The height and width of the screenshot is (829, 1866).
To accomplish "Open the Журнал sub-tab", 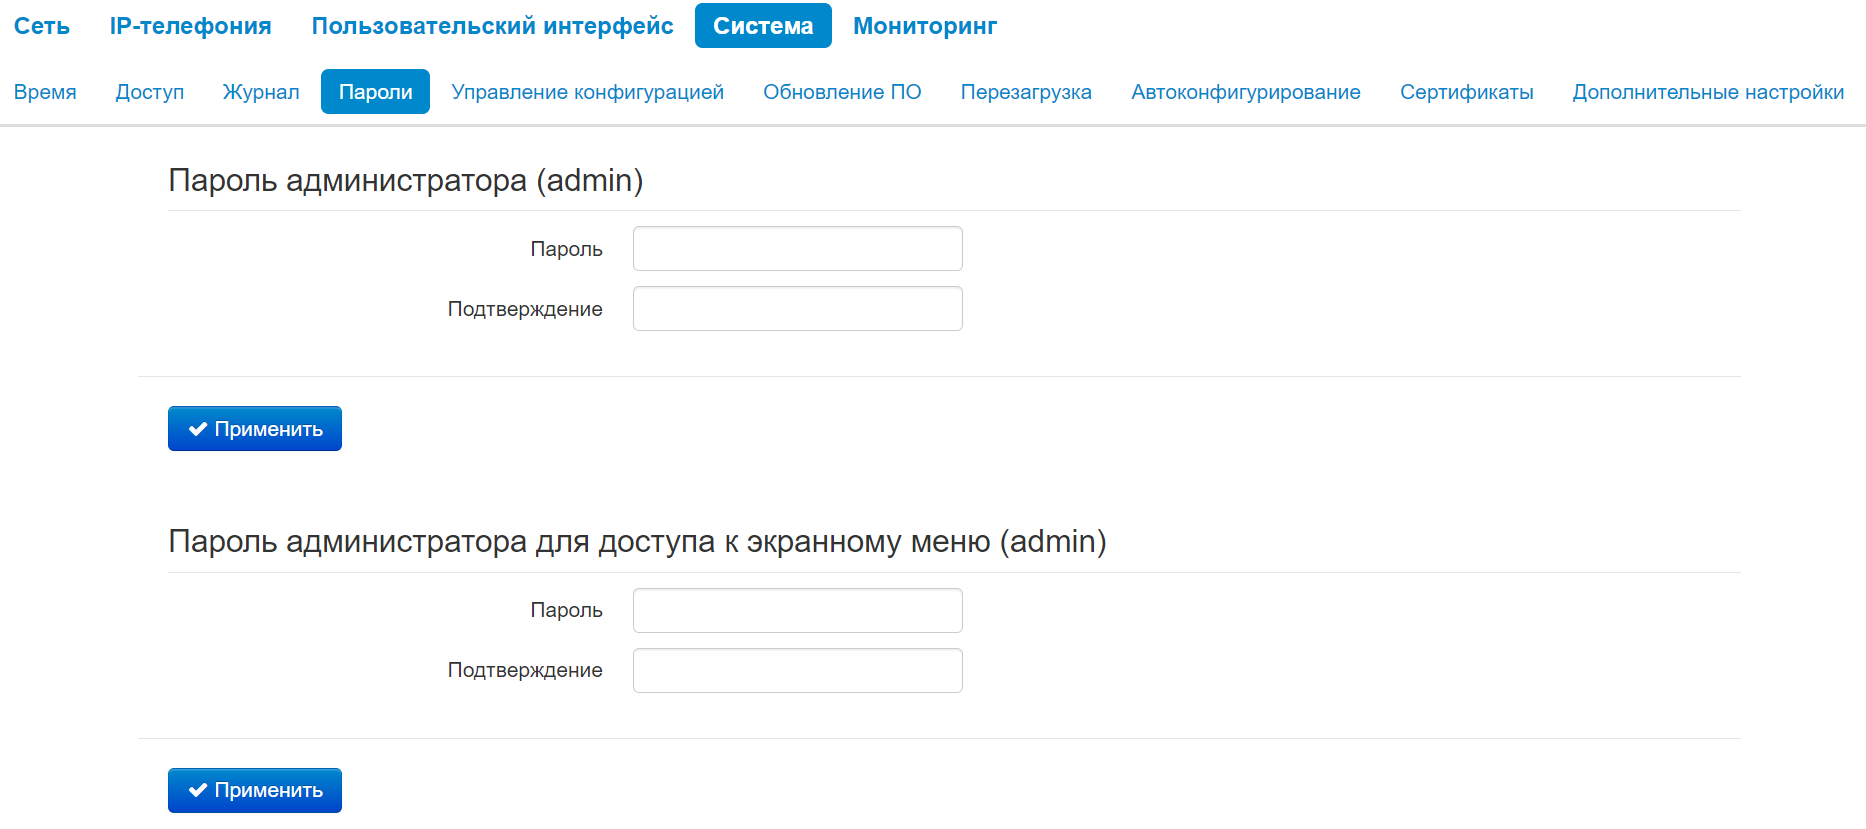I will click(261, 92).
